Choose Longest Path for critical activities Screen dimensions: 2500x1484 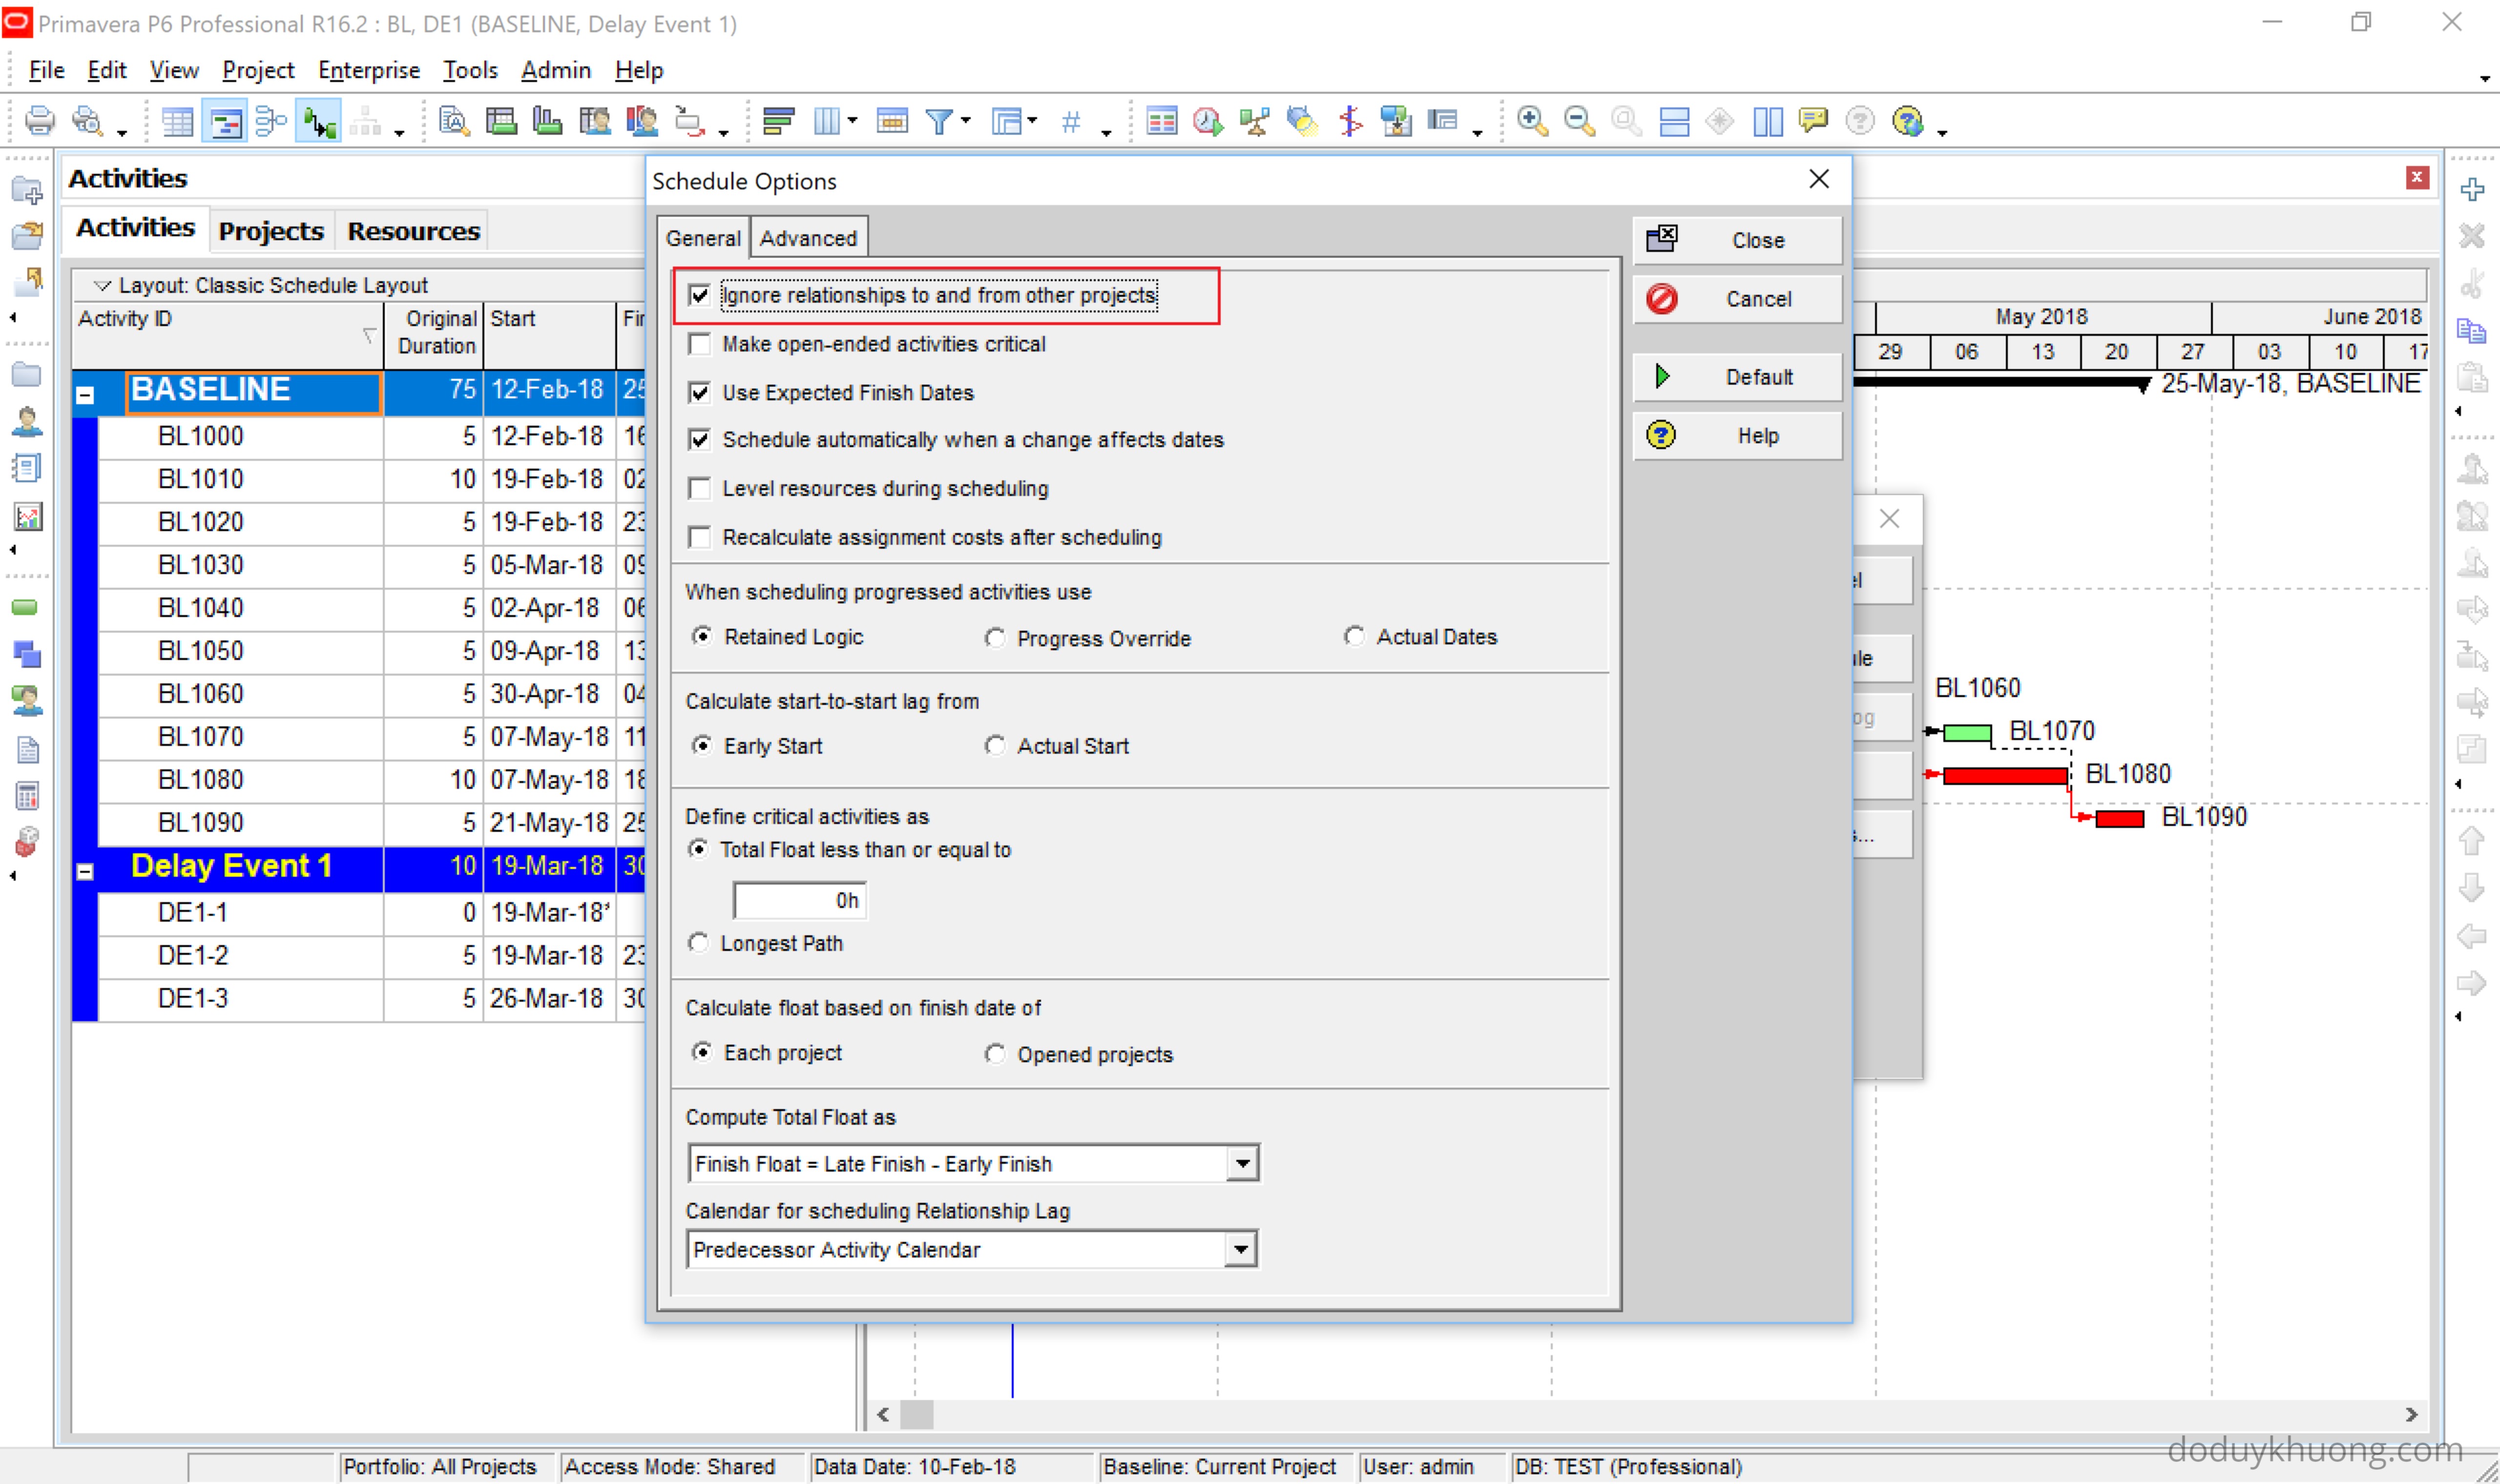coord(699,943)
